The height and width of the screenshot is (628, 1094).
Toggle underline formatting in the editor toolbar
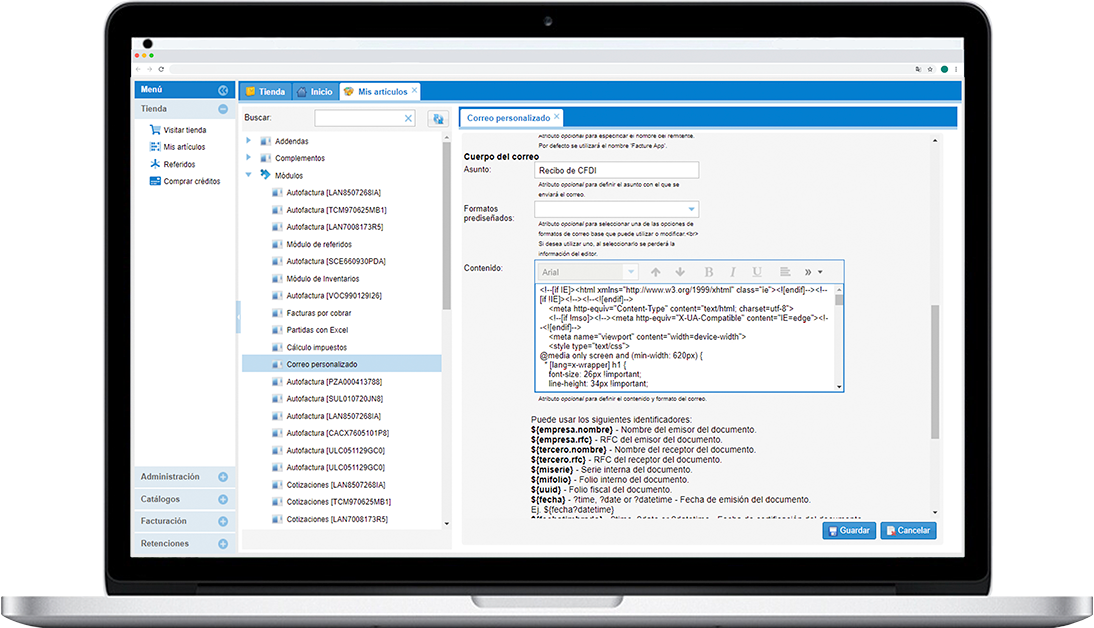757,272
